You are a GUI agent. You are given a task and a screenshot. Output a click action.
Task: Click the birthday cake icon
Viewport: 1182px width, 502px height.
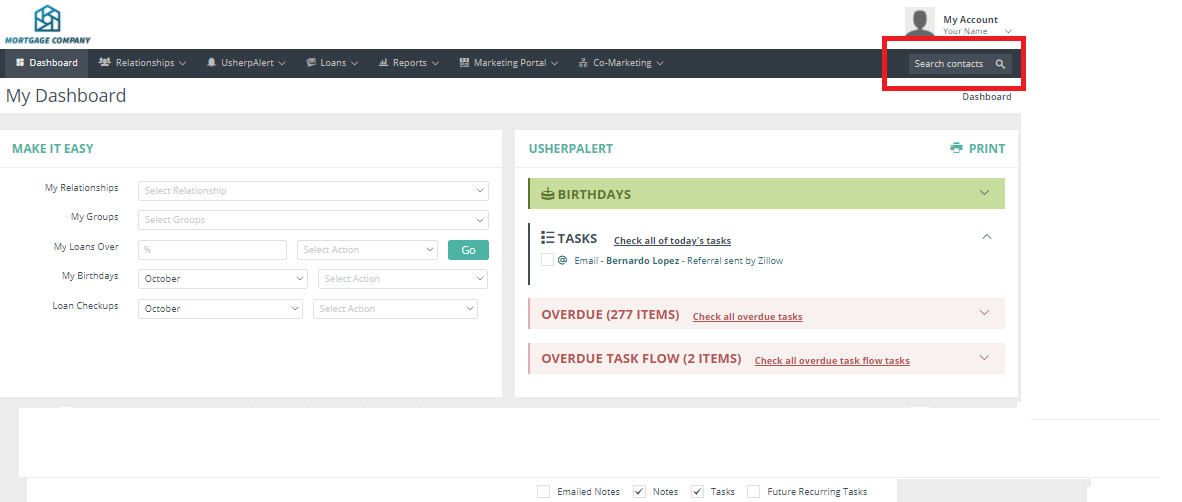pos(547,194)
